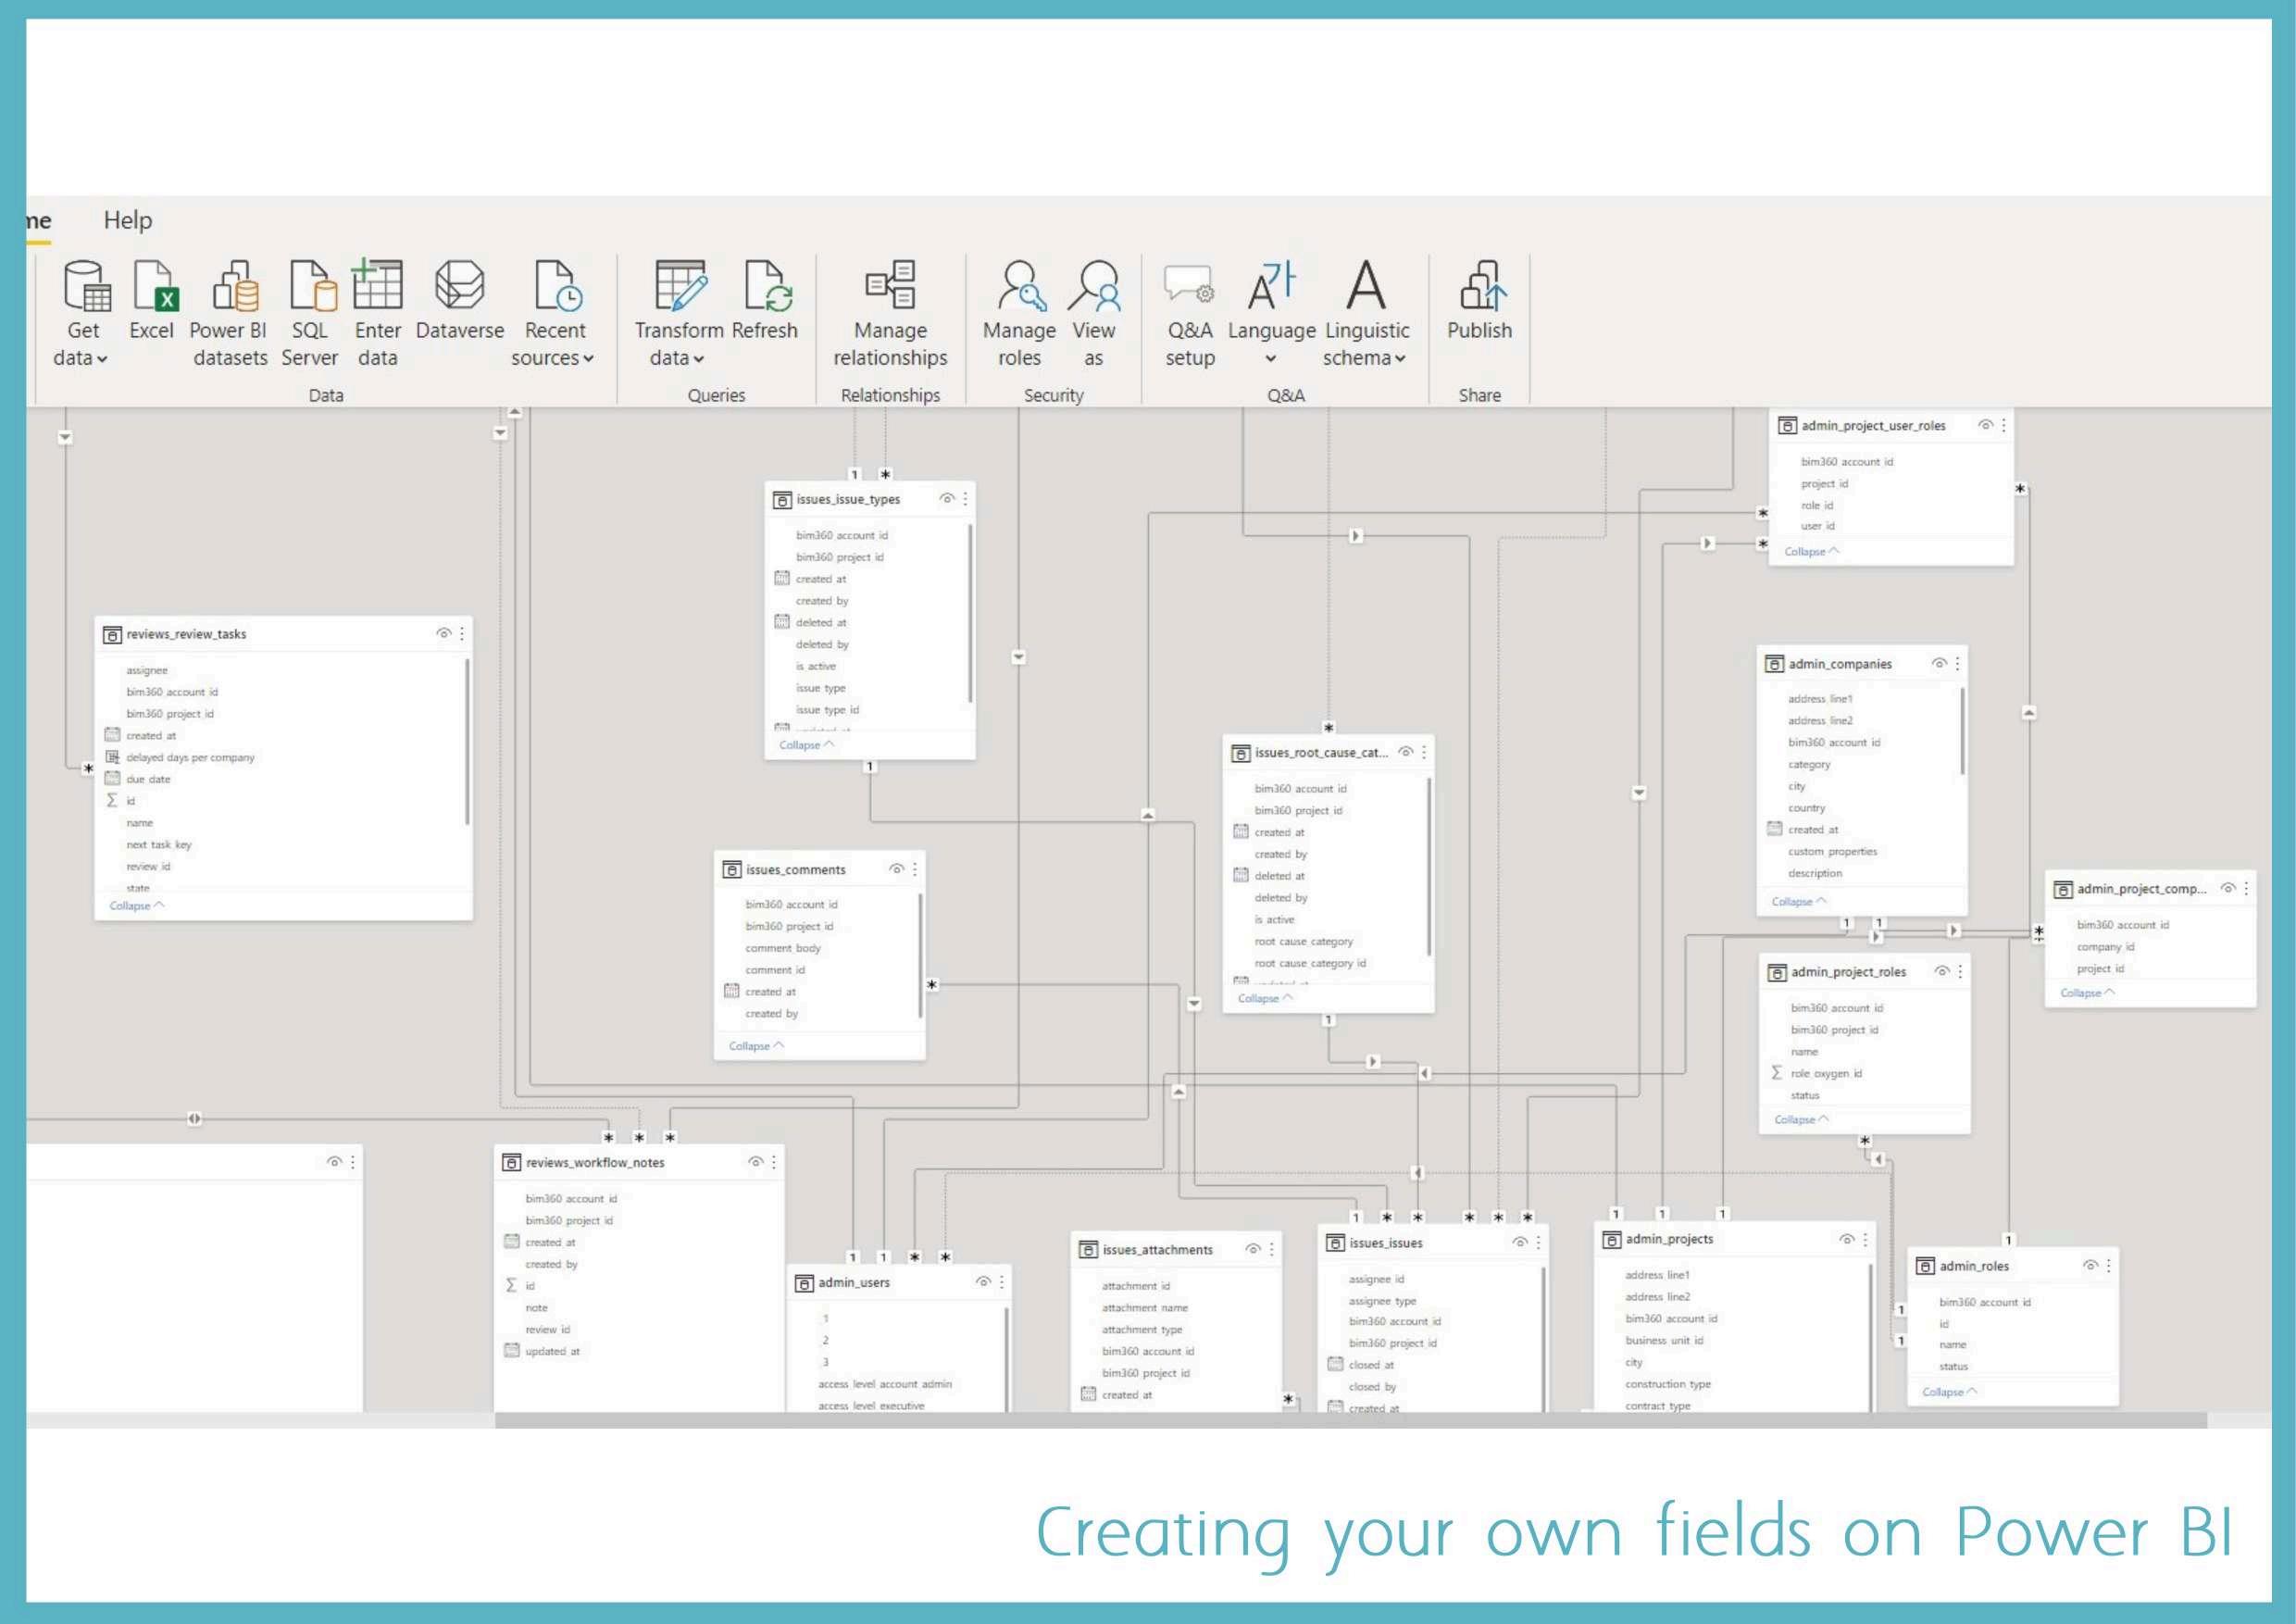Screen dimensions: 2296x1624
Task: Toggle visibility eye on issues_issue_types table
Action: [x=946, y=498]
